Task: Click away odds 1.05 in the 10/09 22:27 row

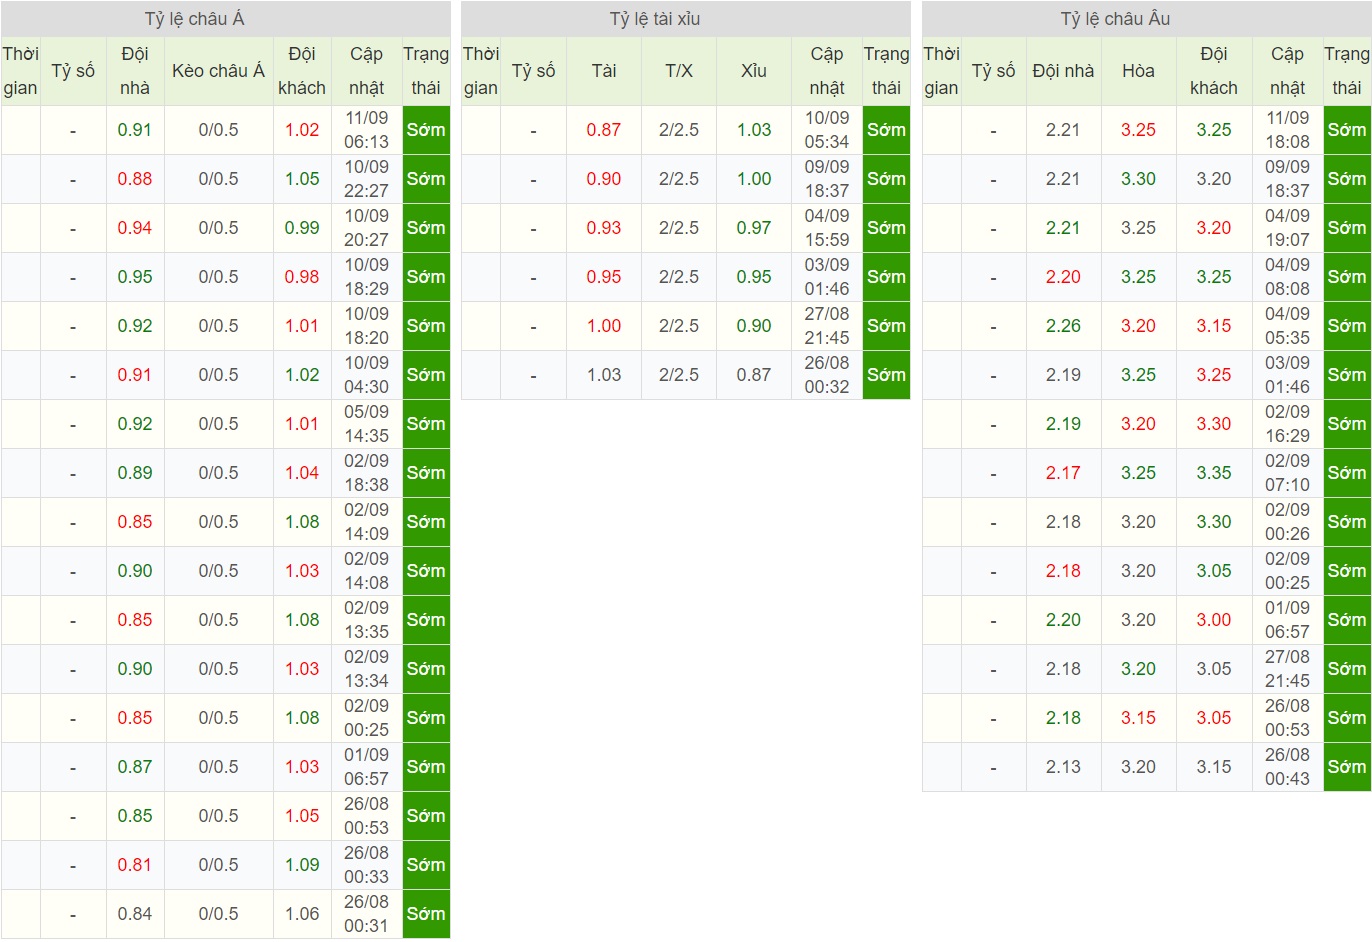Action: [302, 179]
